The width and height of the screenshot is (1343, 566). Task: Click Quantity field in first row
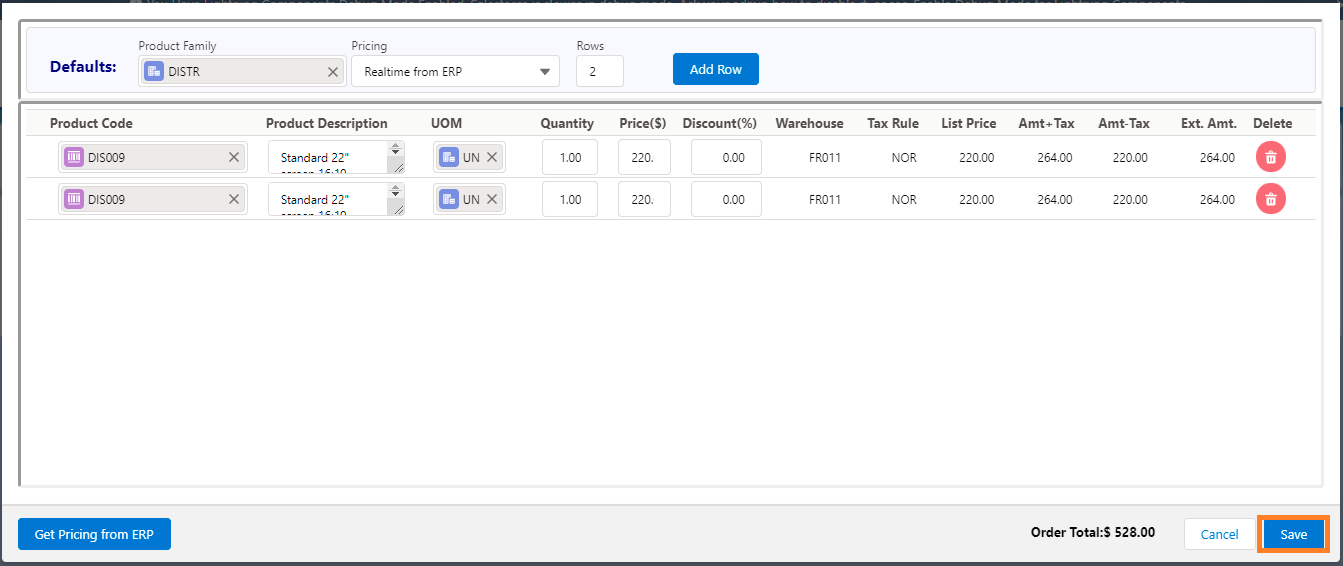point(569,157)
